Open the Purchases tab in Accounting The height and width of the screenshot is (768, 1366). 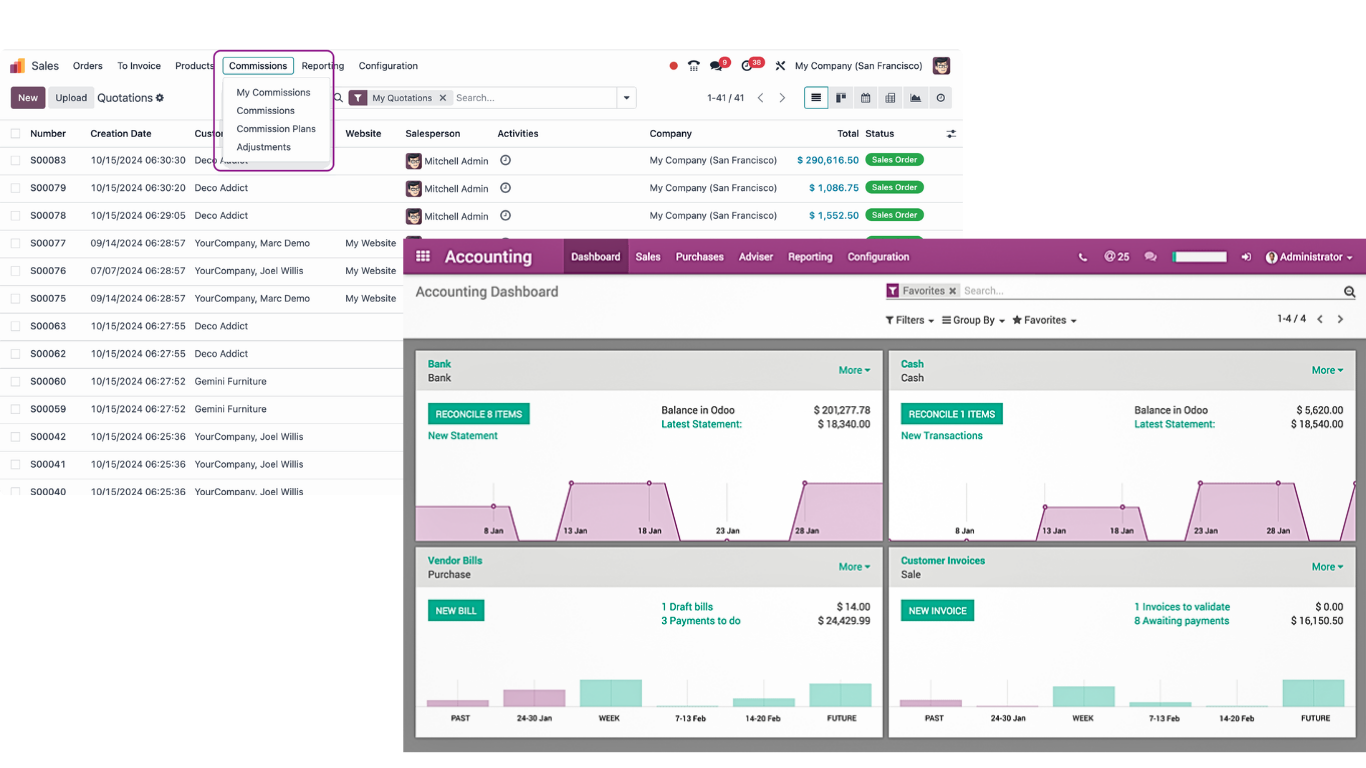[x=699, y=257]
